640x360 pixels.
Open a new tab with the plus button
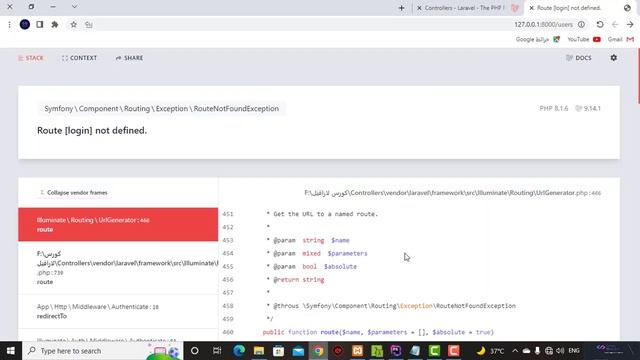402,8
